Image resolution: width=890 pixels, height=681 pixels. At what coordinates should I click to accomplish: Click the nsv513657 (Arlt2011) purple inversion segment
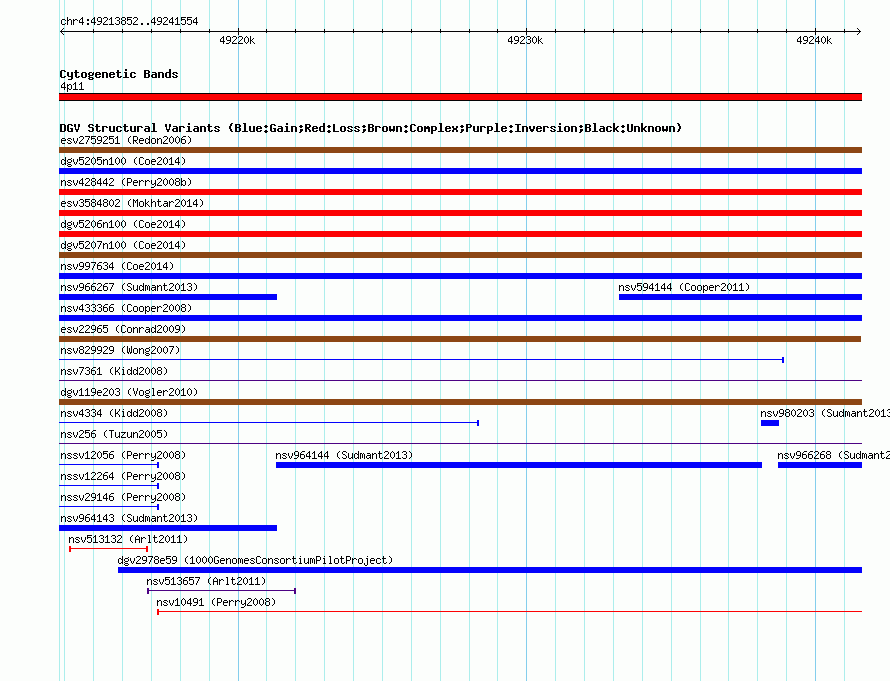click(x=221, y=591)
